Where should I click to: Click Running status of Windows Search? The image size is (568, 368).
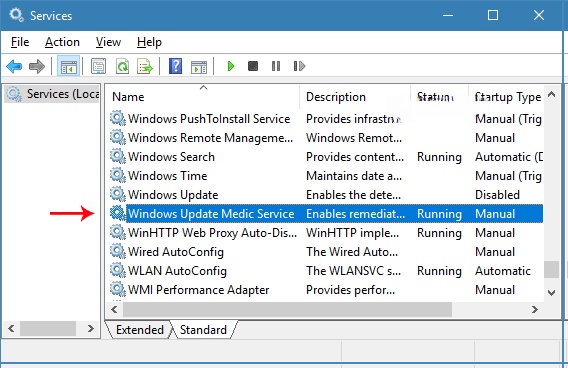(x=439, y=157)
